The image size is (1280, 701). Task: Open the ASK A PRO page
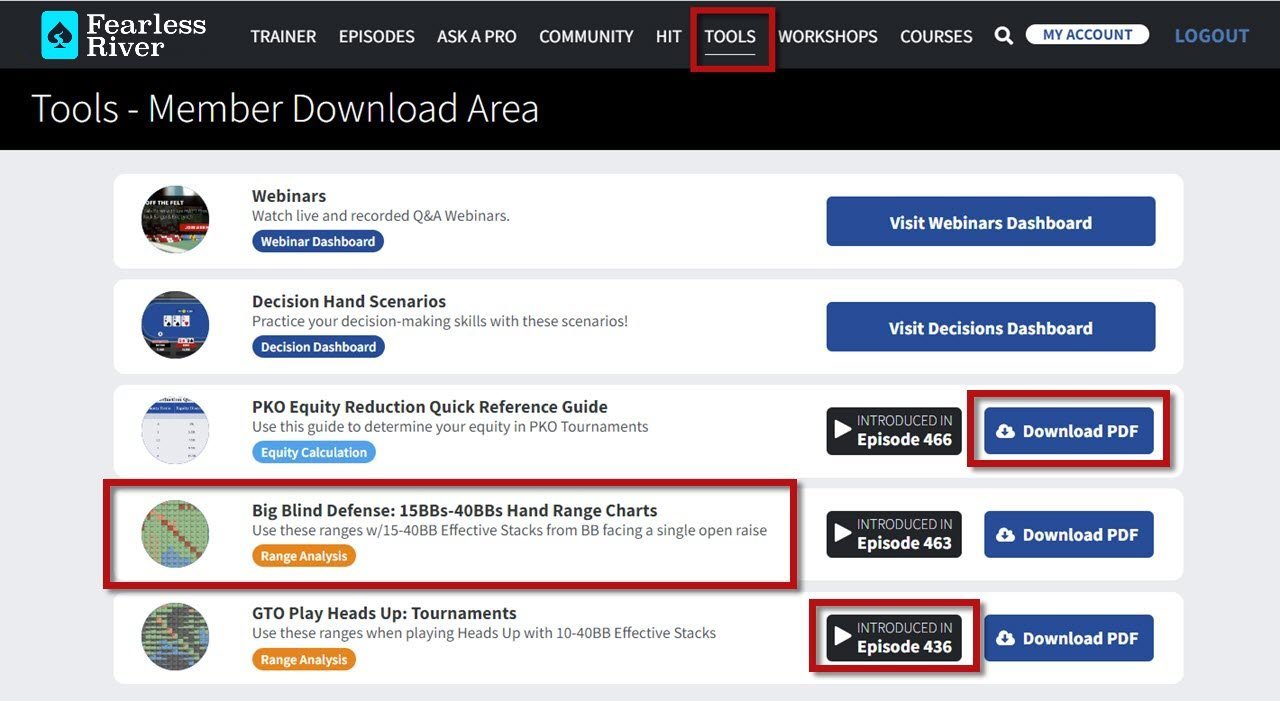[x=476, y=36]
